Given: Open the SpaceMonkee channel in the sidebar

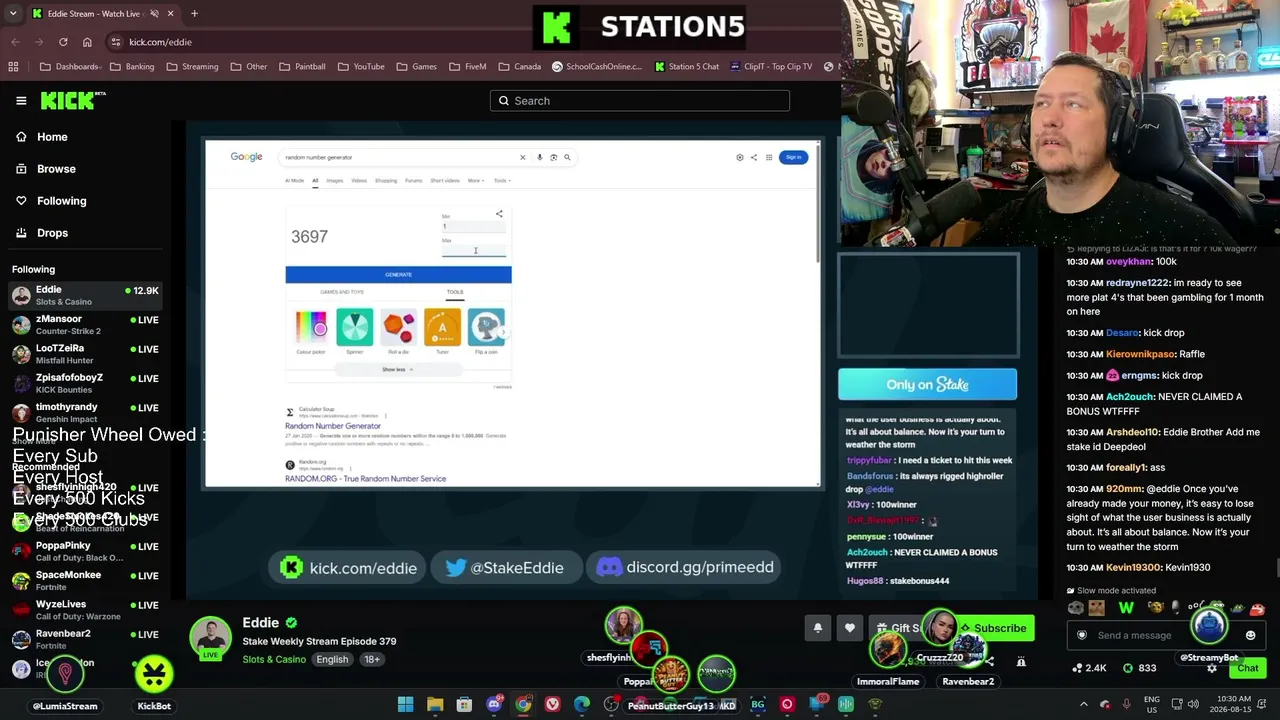Looking at the screenshot, I should point(86,580).
